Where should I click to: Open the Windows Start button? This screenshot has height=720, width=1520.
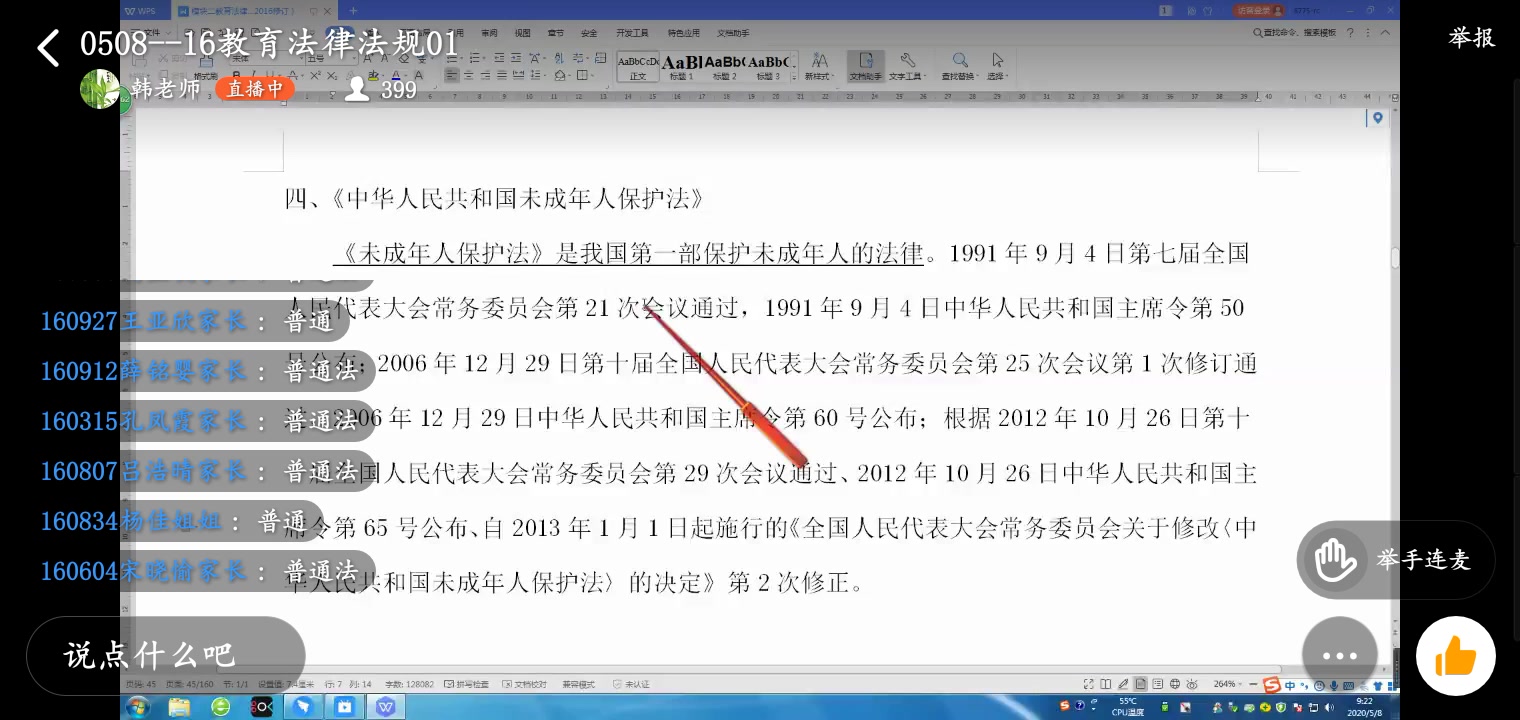pos(138,707)
